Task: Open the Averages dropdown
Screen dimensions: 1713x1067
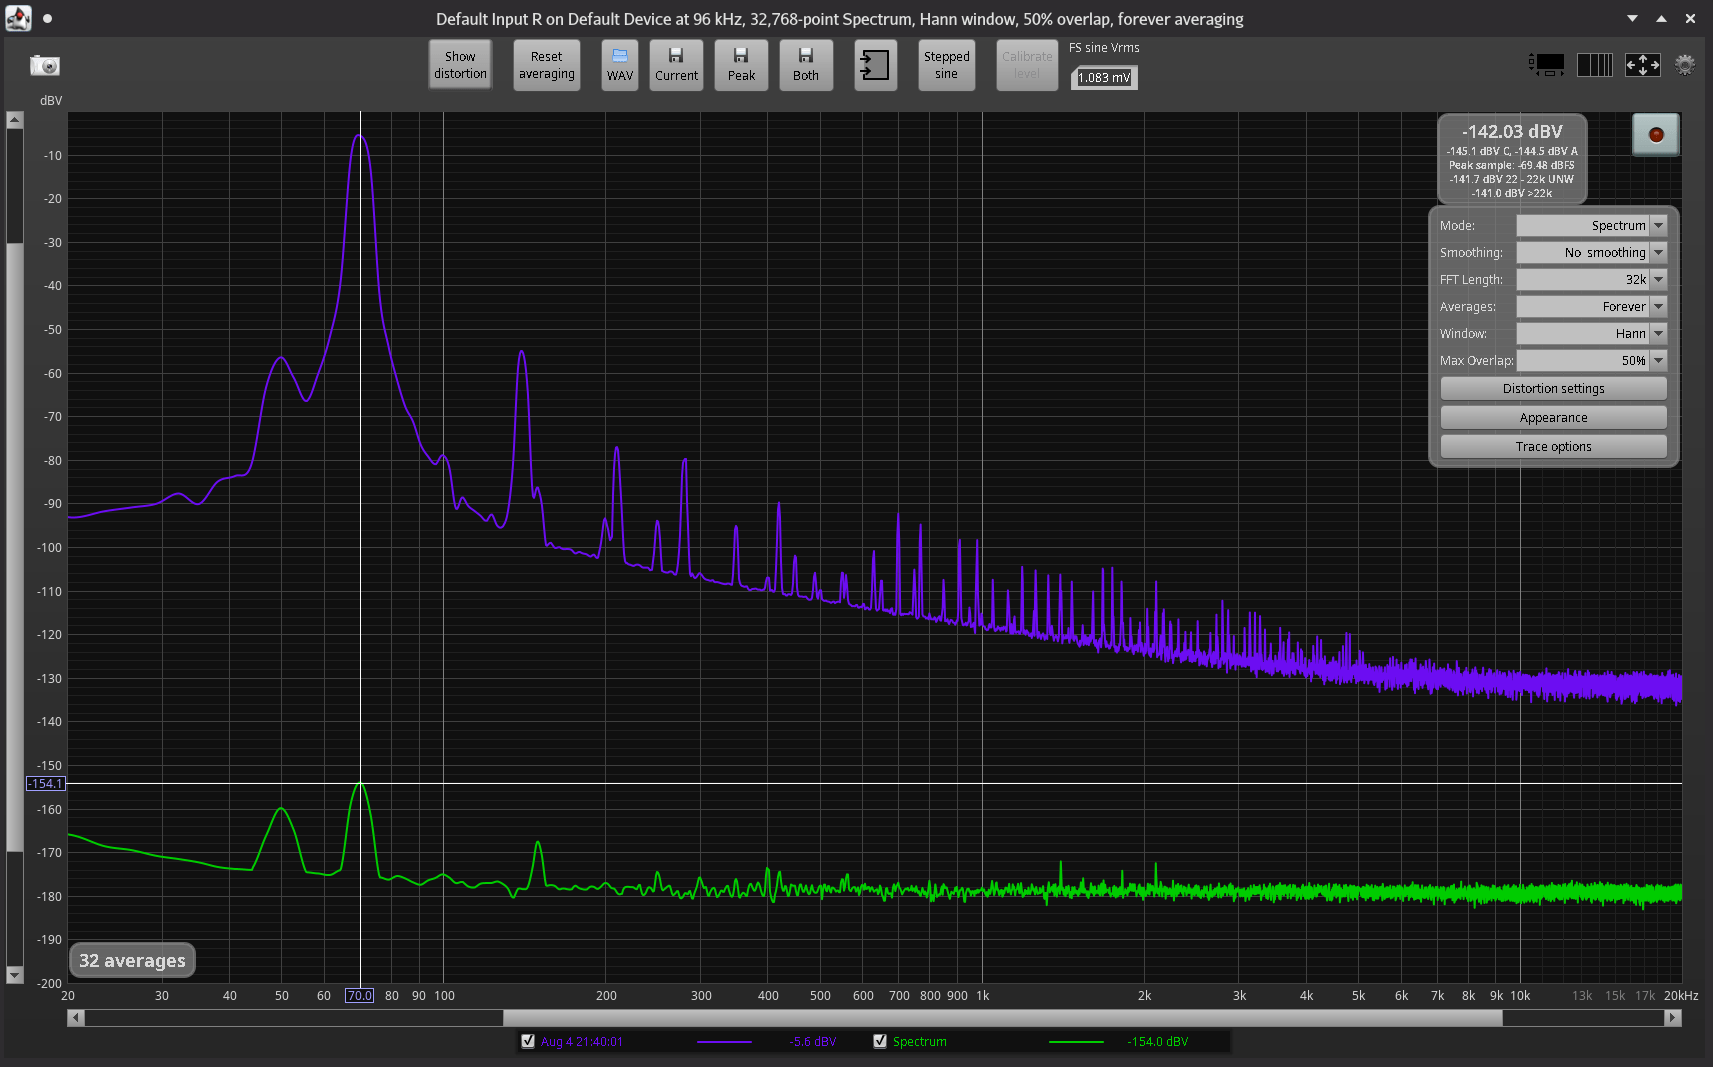Action: [1591, 307]
